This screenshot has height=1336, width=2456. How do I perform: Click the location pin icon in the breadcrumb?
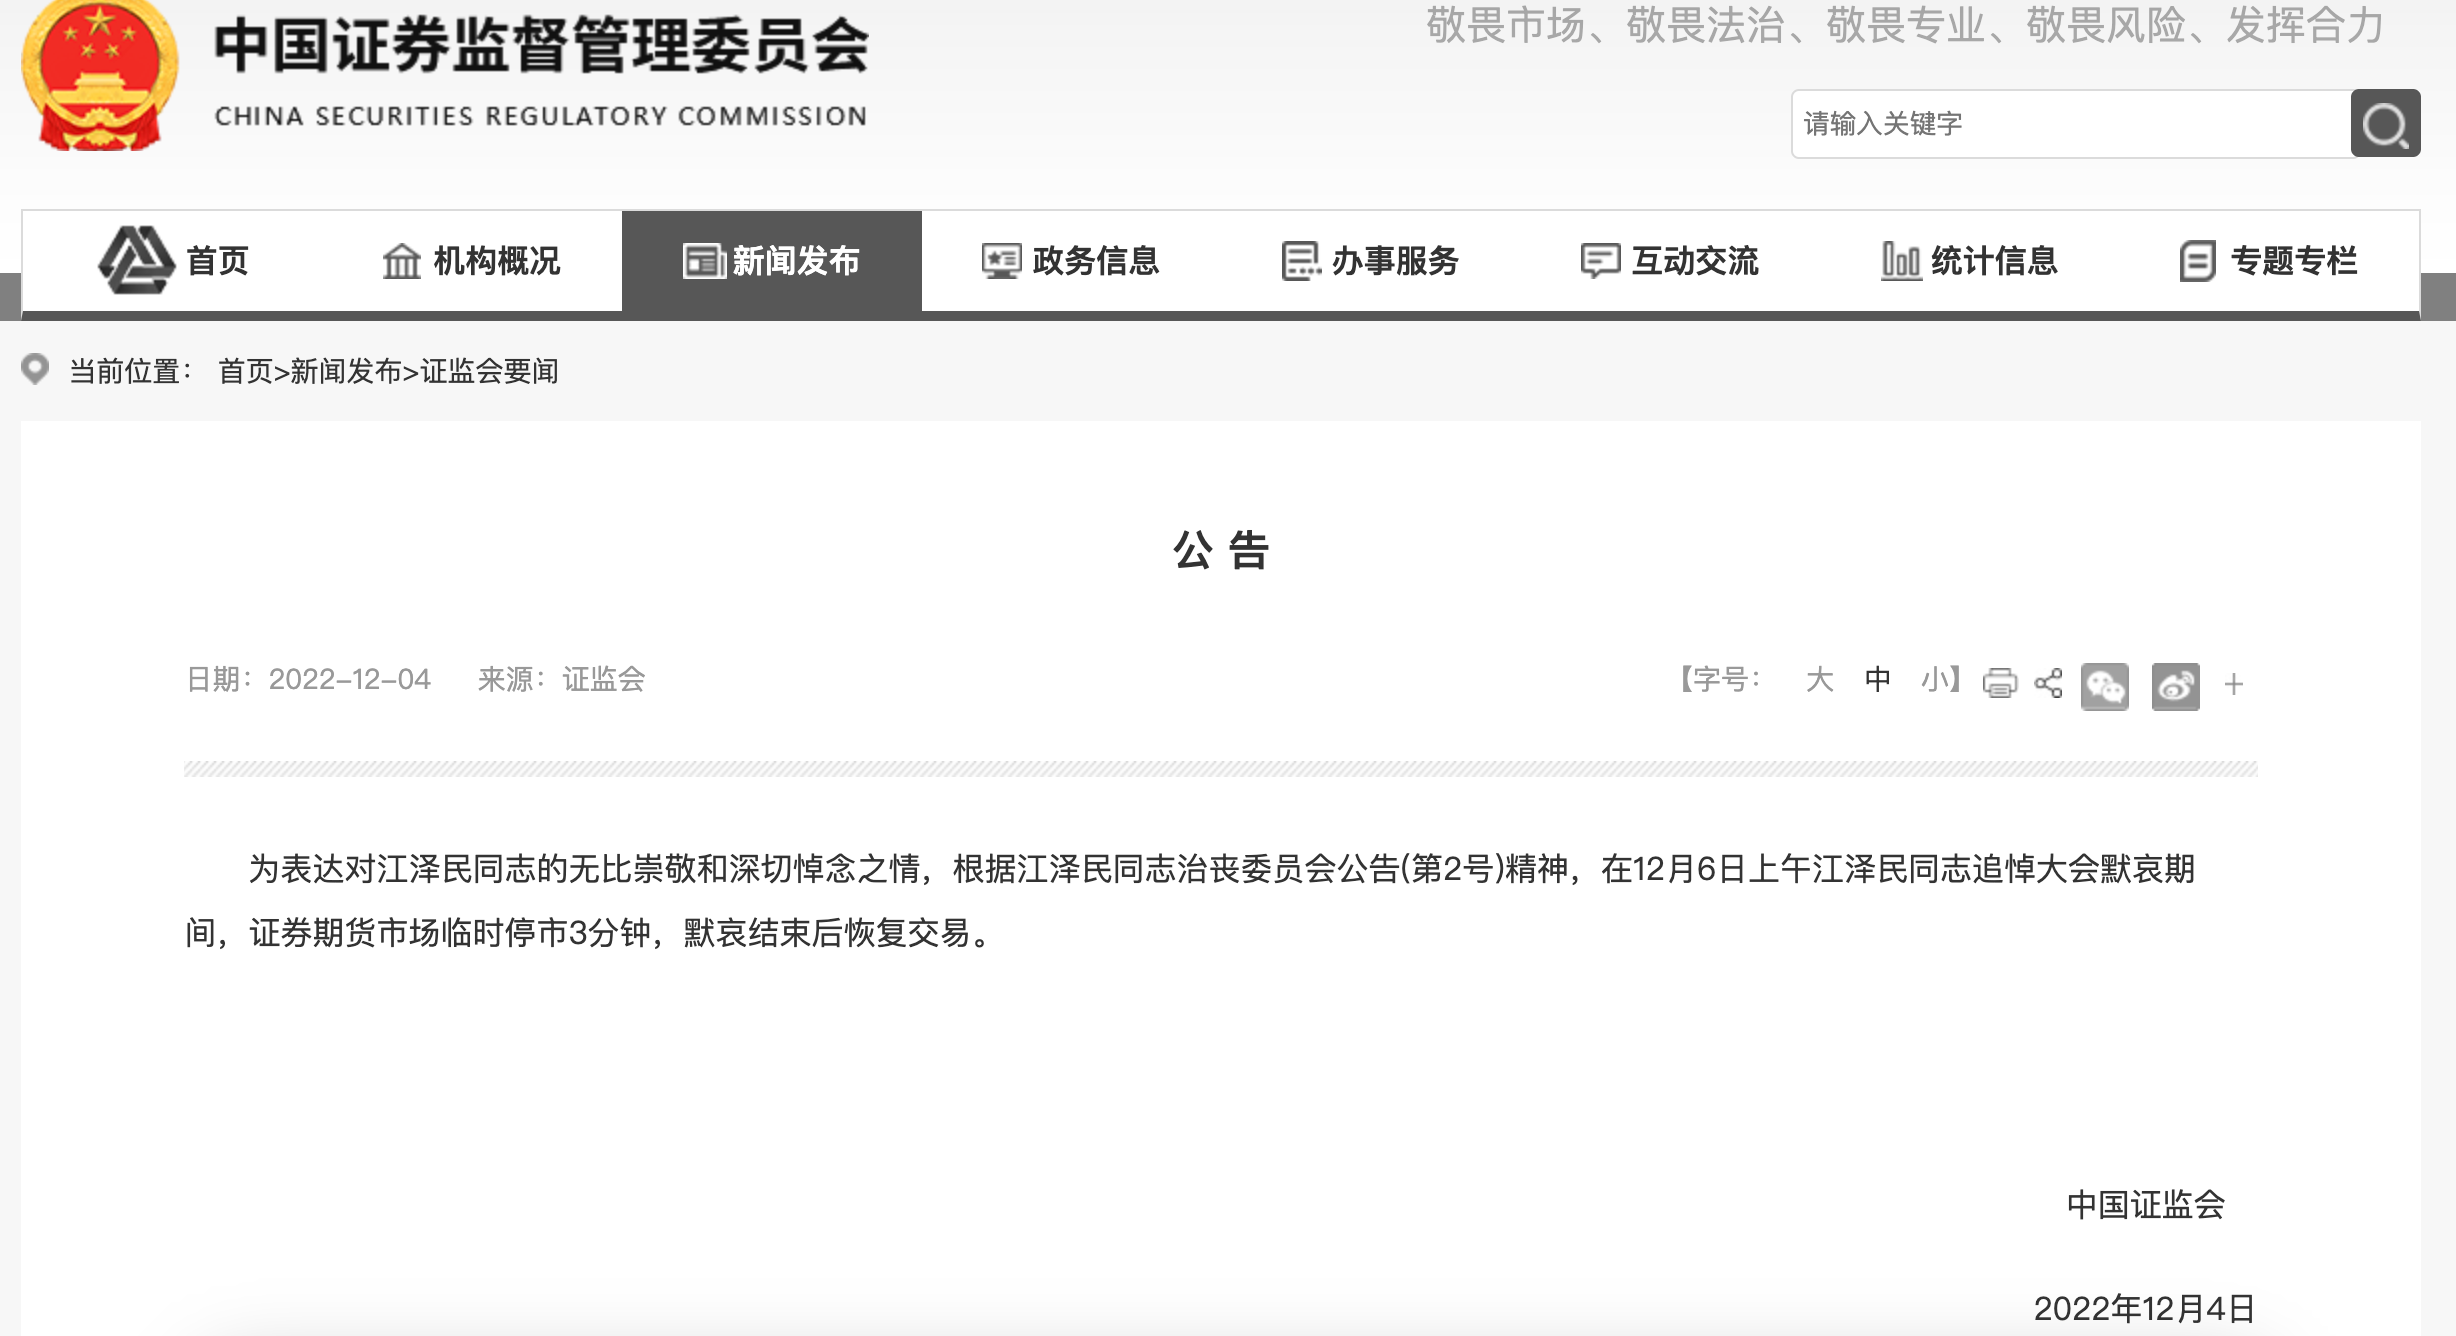pyautogui.click(x=35, y=369)
